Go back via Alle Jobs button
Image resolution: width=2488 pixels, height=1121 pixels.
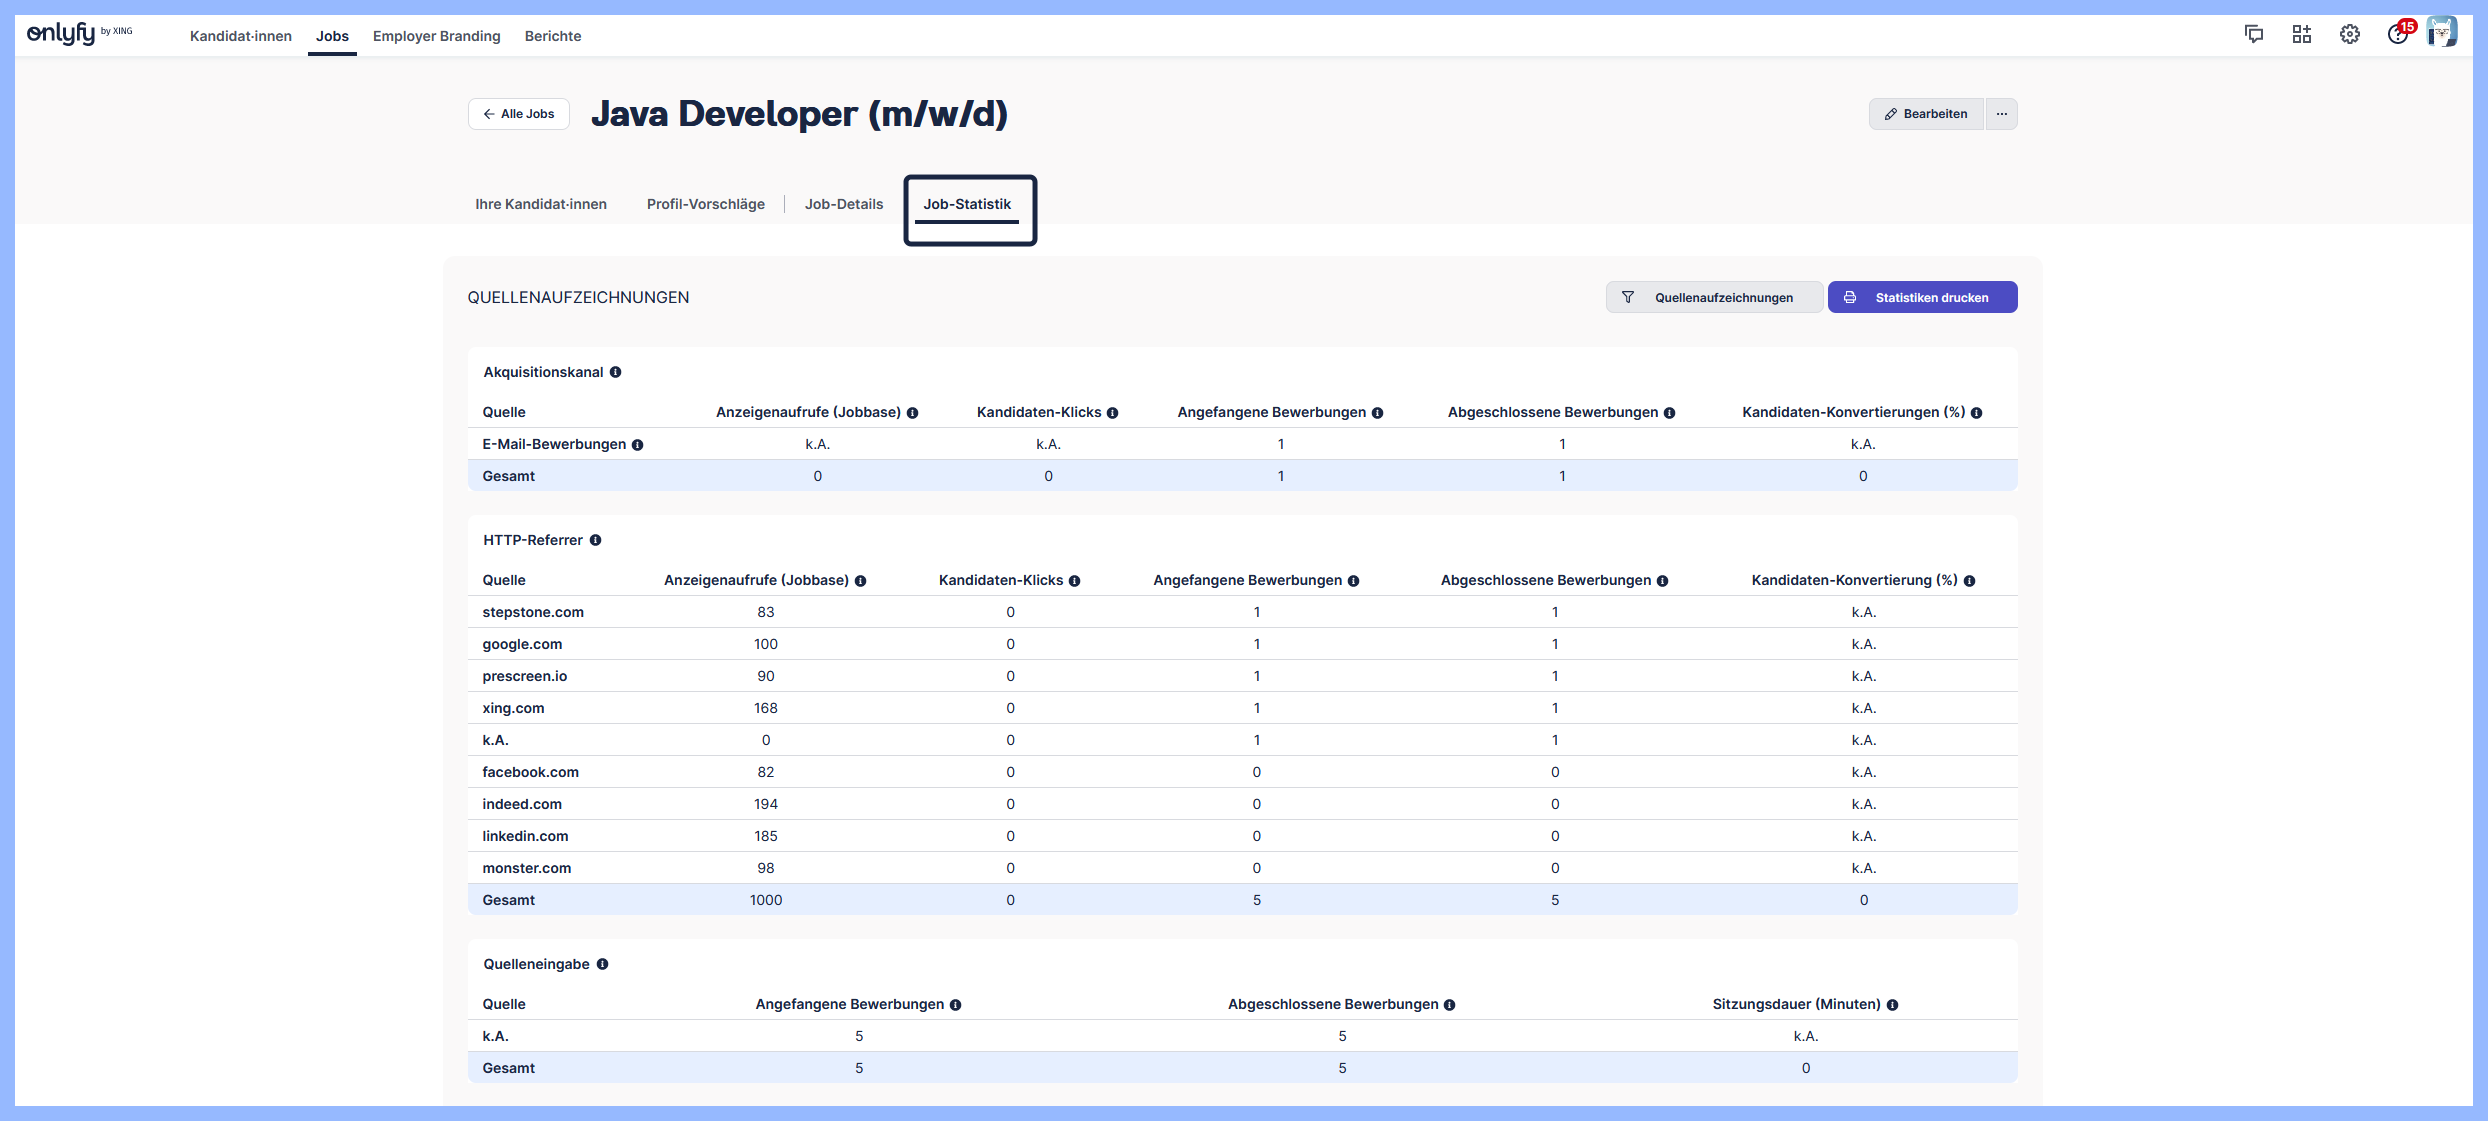[519, 114]
